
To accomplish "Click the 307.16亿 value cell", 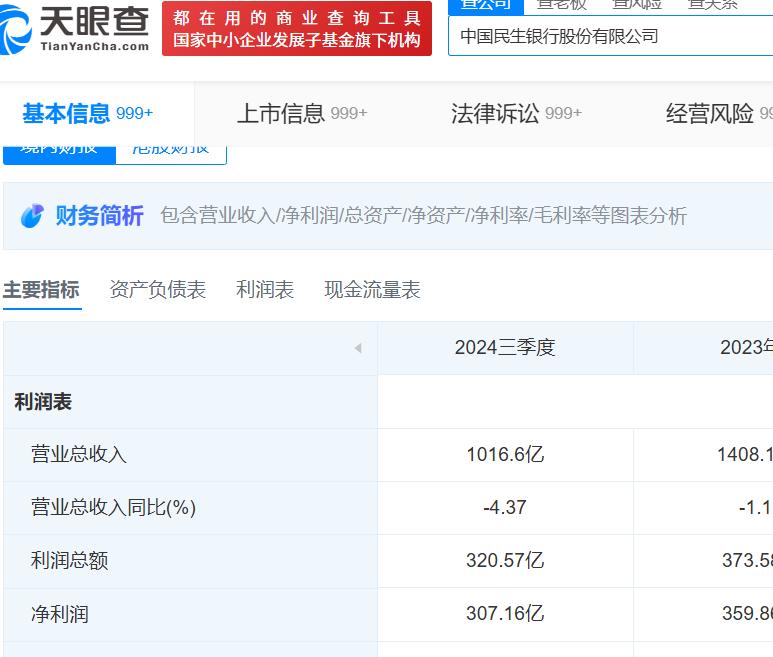I will 505,614.
